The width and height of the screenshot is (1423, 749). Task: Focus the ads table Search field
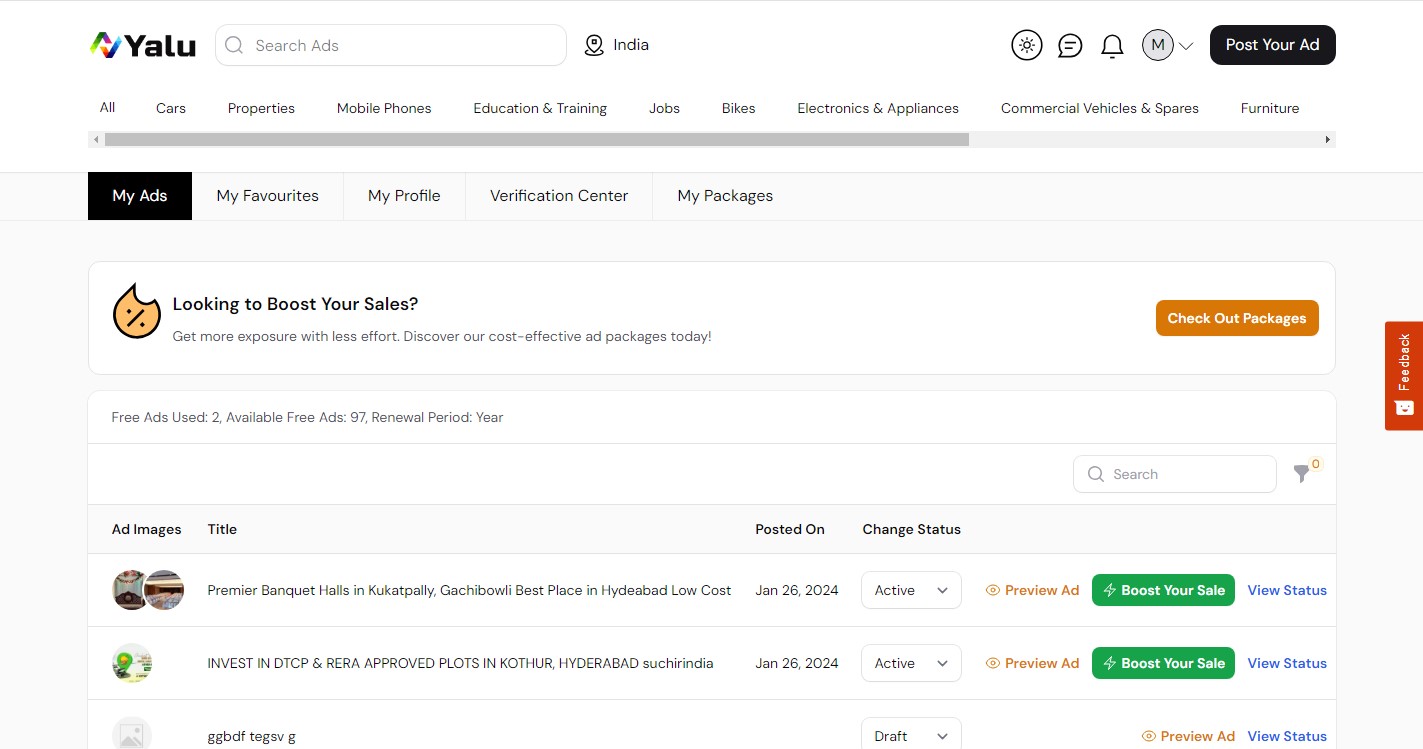click(1175, 474)
